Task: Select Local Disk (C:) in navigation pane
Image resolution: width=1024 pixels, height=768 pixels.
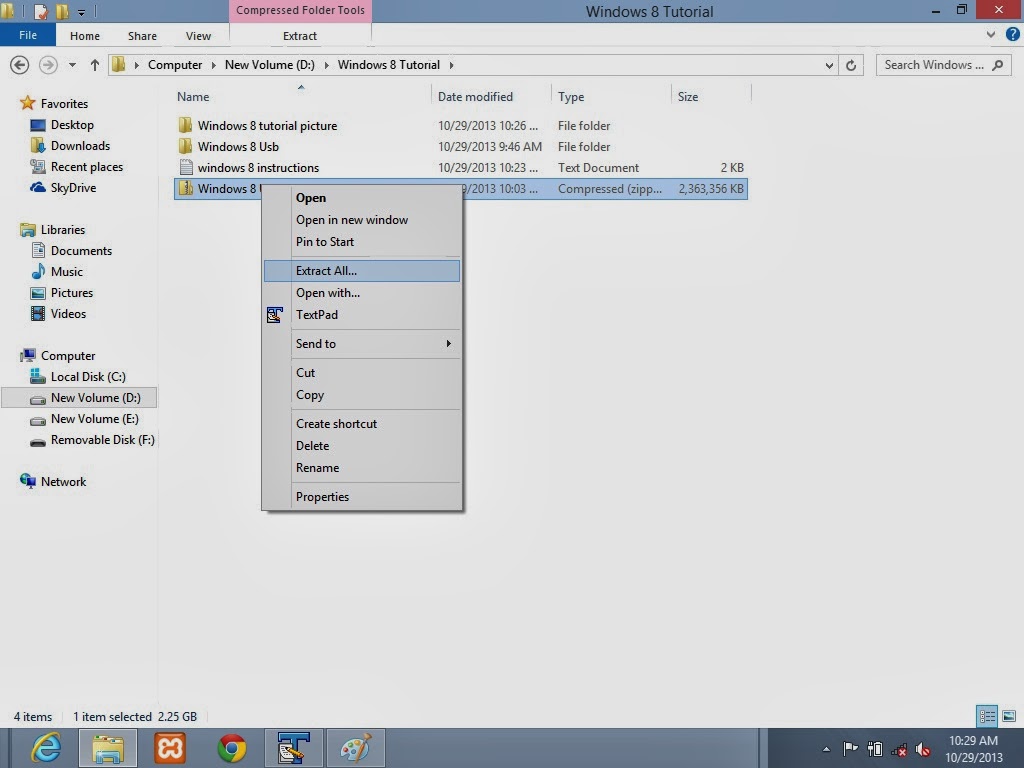Action: [x=88, y=377]
